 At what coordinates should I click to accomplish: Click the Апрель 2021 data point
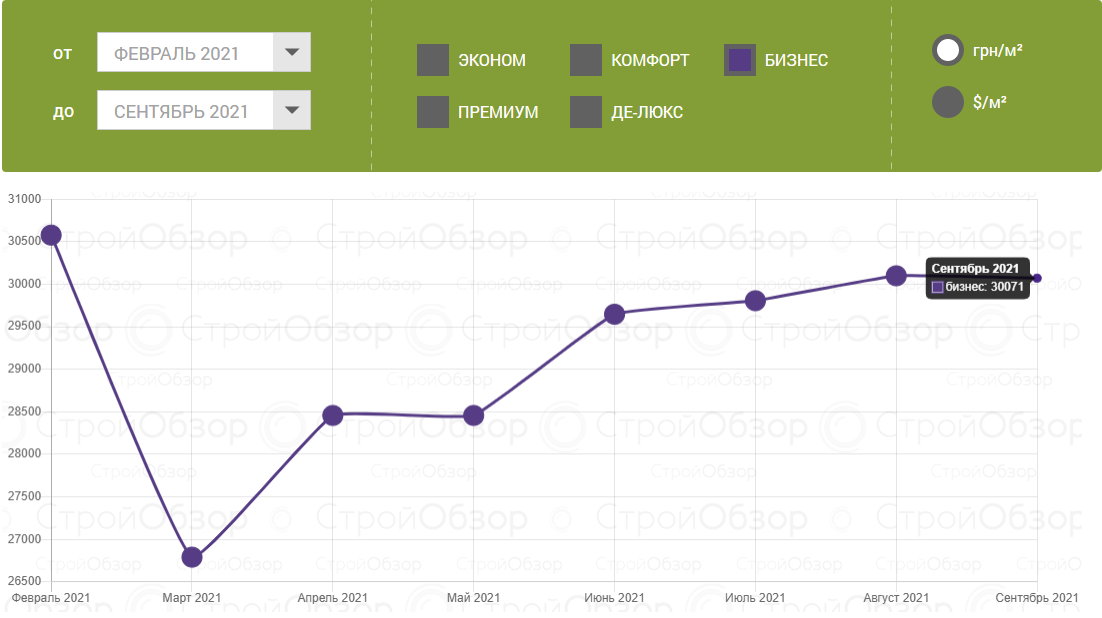(333, 415)
